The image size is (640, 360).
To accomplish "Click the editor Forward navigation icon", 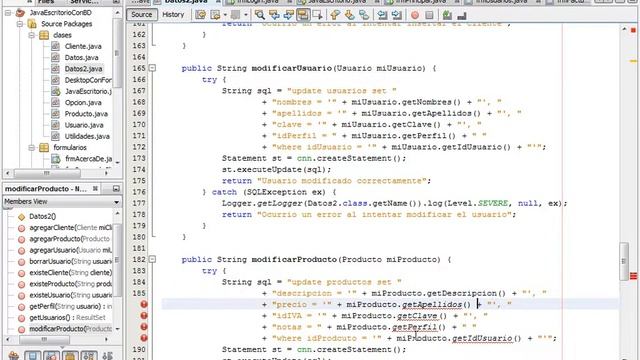I will (x=236, y=15).
